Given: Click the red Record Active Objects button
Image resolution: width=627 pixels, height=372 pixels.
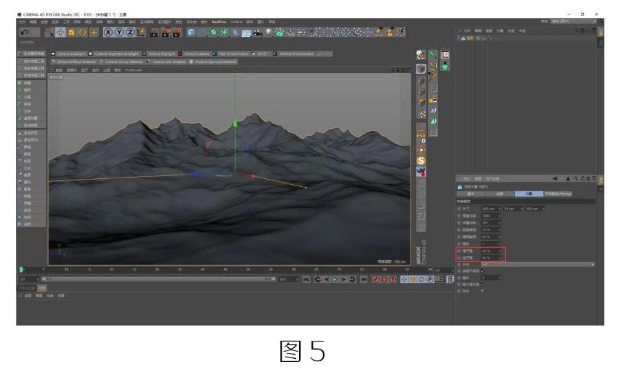Looking at the screenshot, I should click(x=375, y=280).
